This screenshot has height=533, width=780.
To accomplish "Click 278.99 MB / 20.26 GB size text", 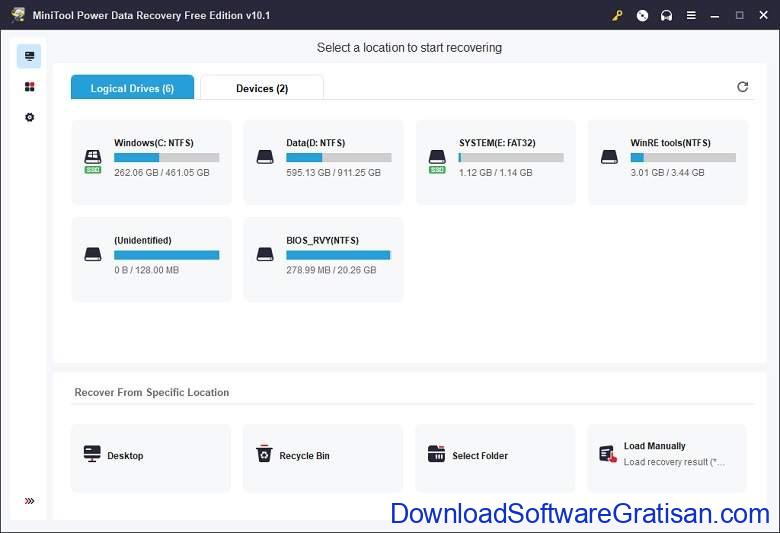I will click(x=331, y=270).
